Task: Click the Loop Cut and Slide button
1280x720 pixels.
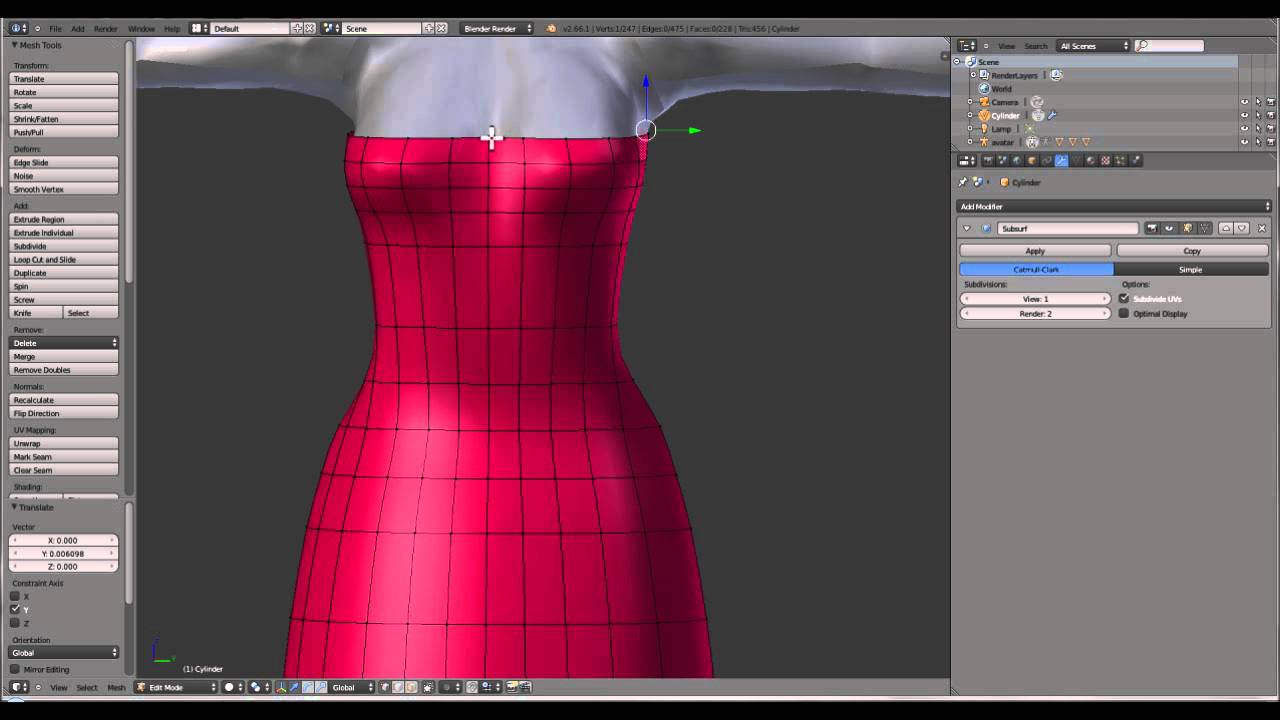Action: [64, 259]
